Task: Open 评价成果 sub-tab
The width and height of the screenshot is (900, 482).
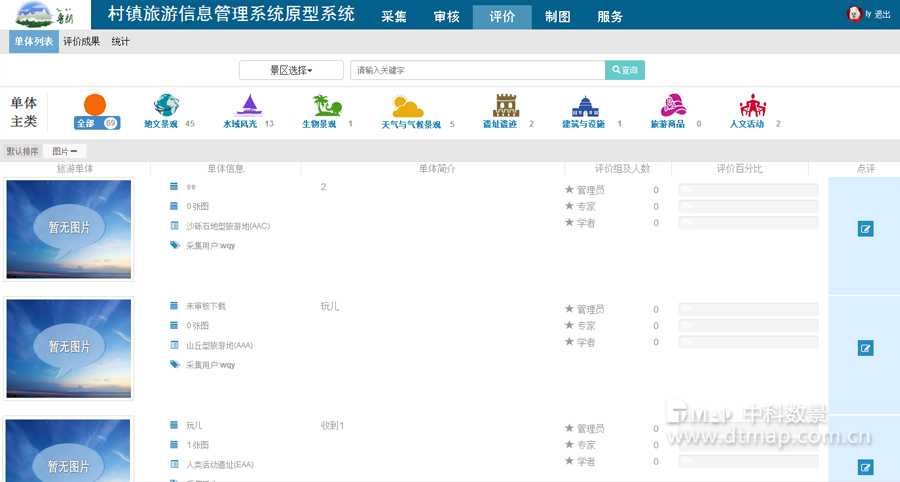Action: pyautogui.click(x=81, y=41)
